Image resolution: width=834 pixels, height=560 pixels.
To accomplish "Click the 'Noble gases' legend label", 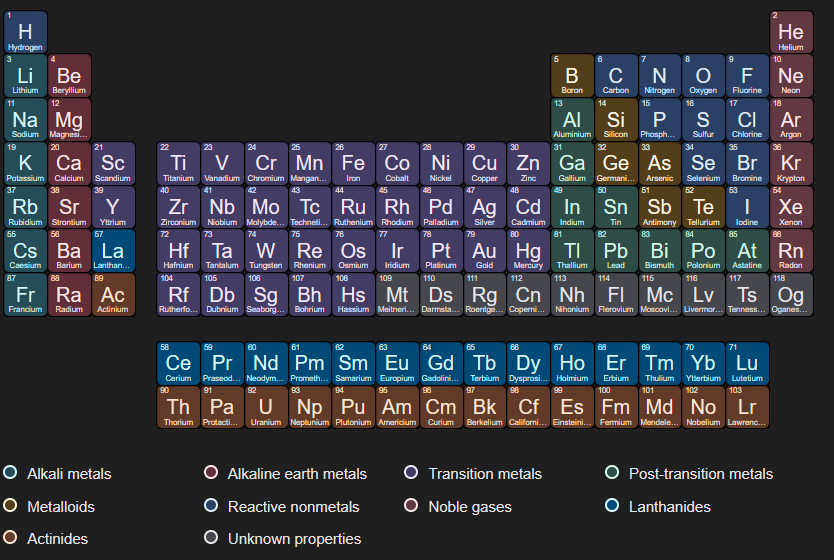I will [470, 507].
